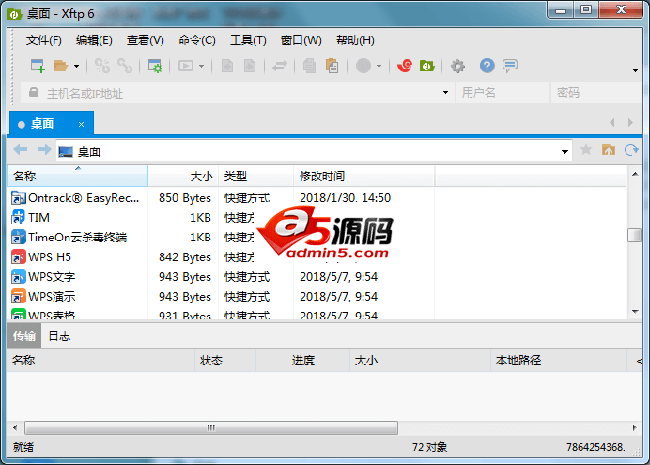Viewport: 650px width, 465px height.
Task: Click the 本地路径 column header
Action: point(558,360)
